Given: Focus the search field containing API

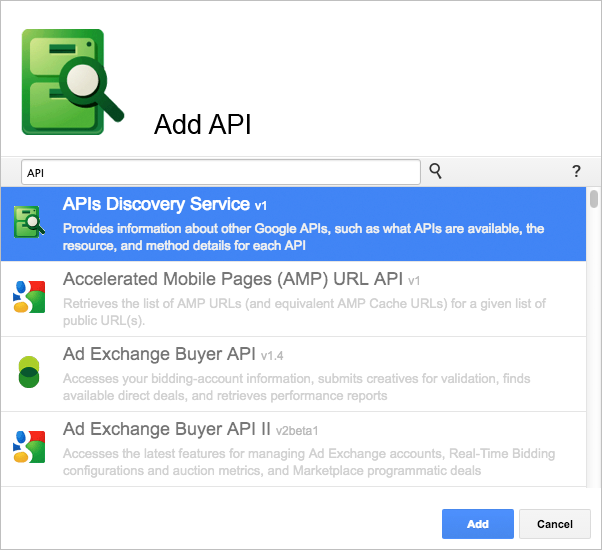Looking at the screenshot, I should pos(221,172).
